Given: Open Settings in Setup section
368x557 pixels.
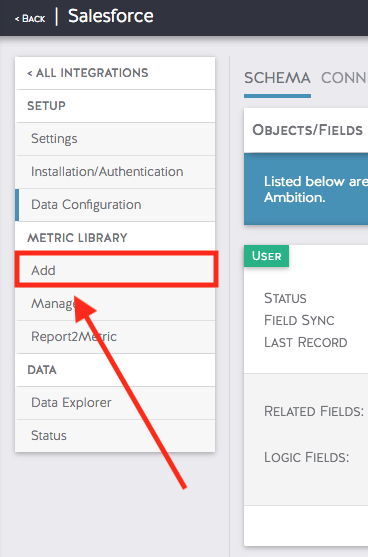Looking at the screenshot, I should (115, 139).
